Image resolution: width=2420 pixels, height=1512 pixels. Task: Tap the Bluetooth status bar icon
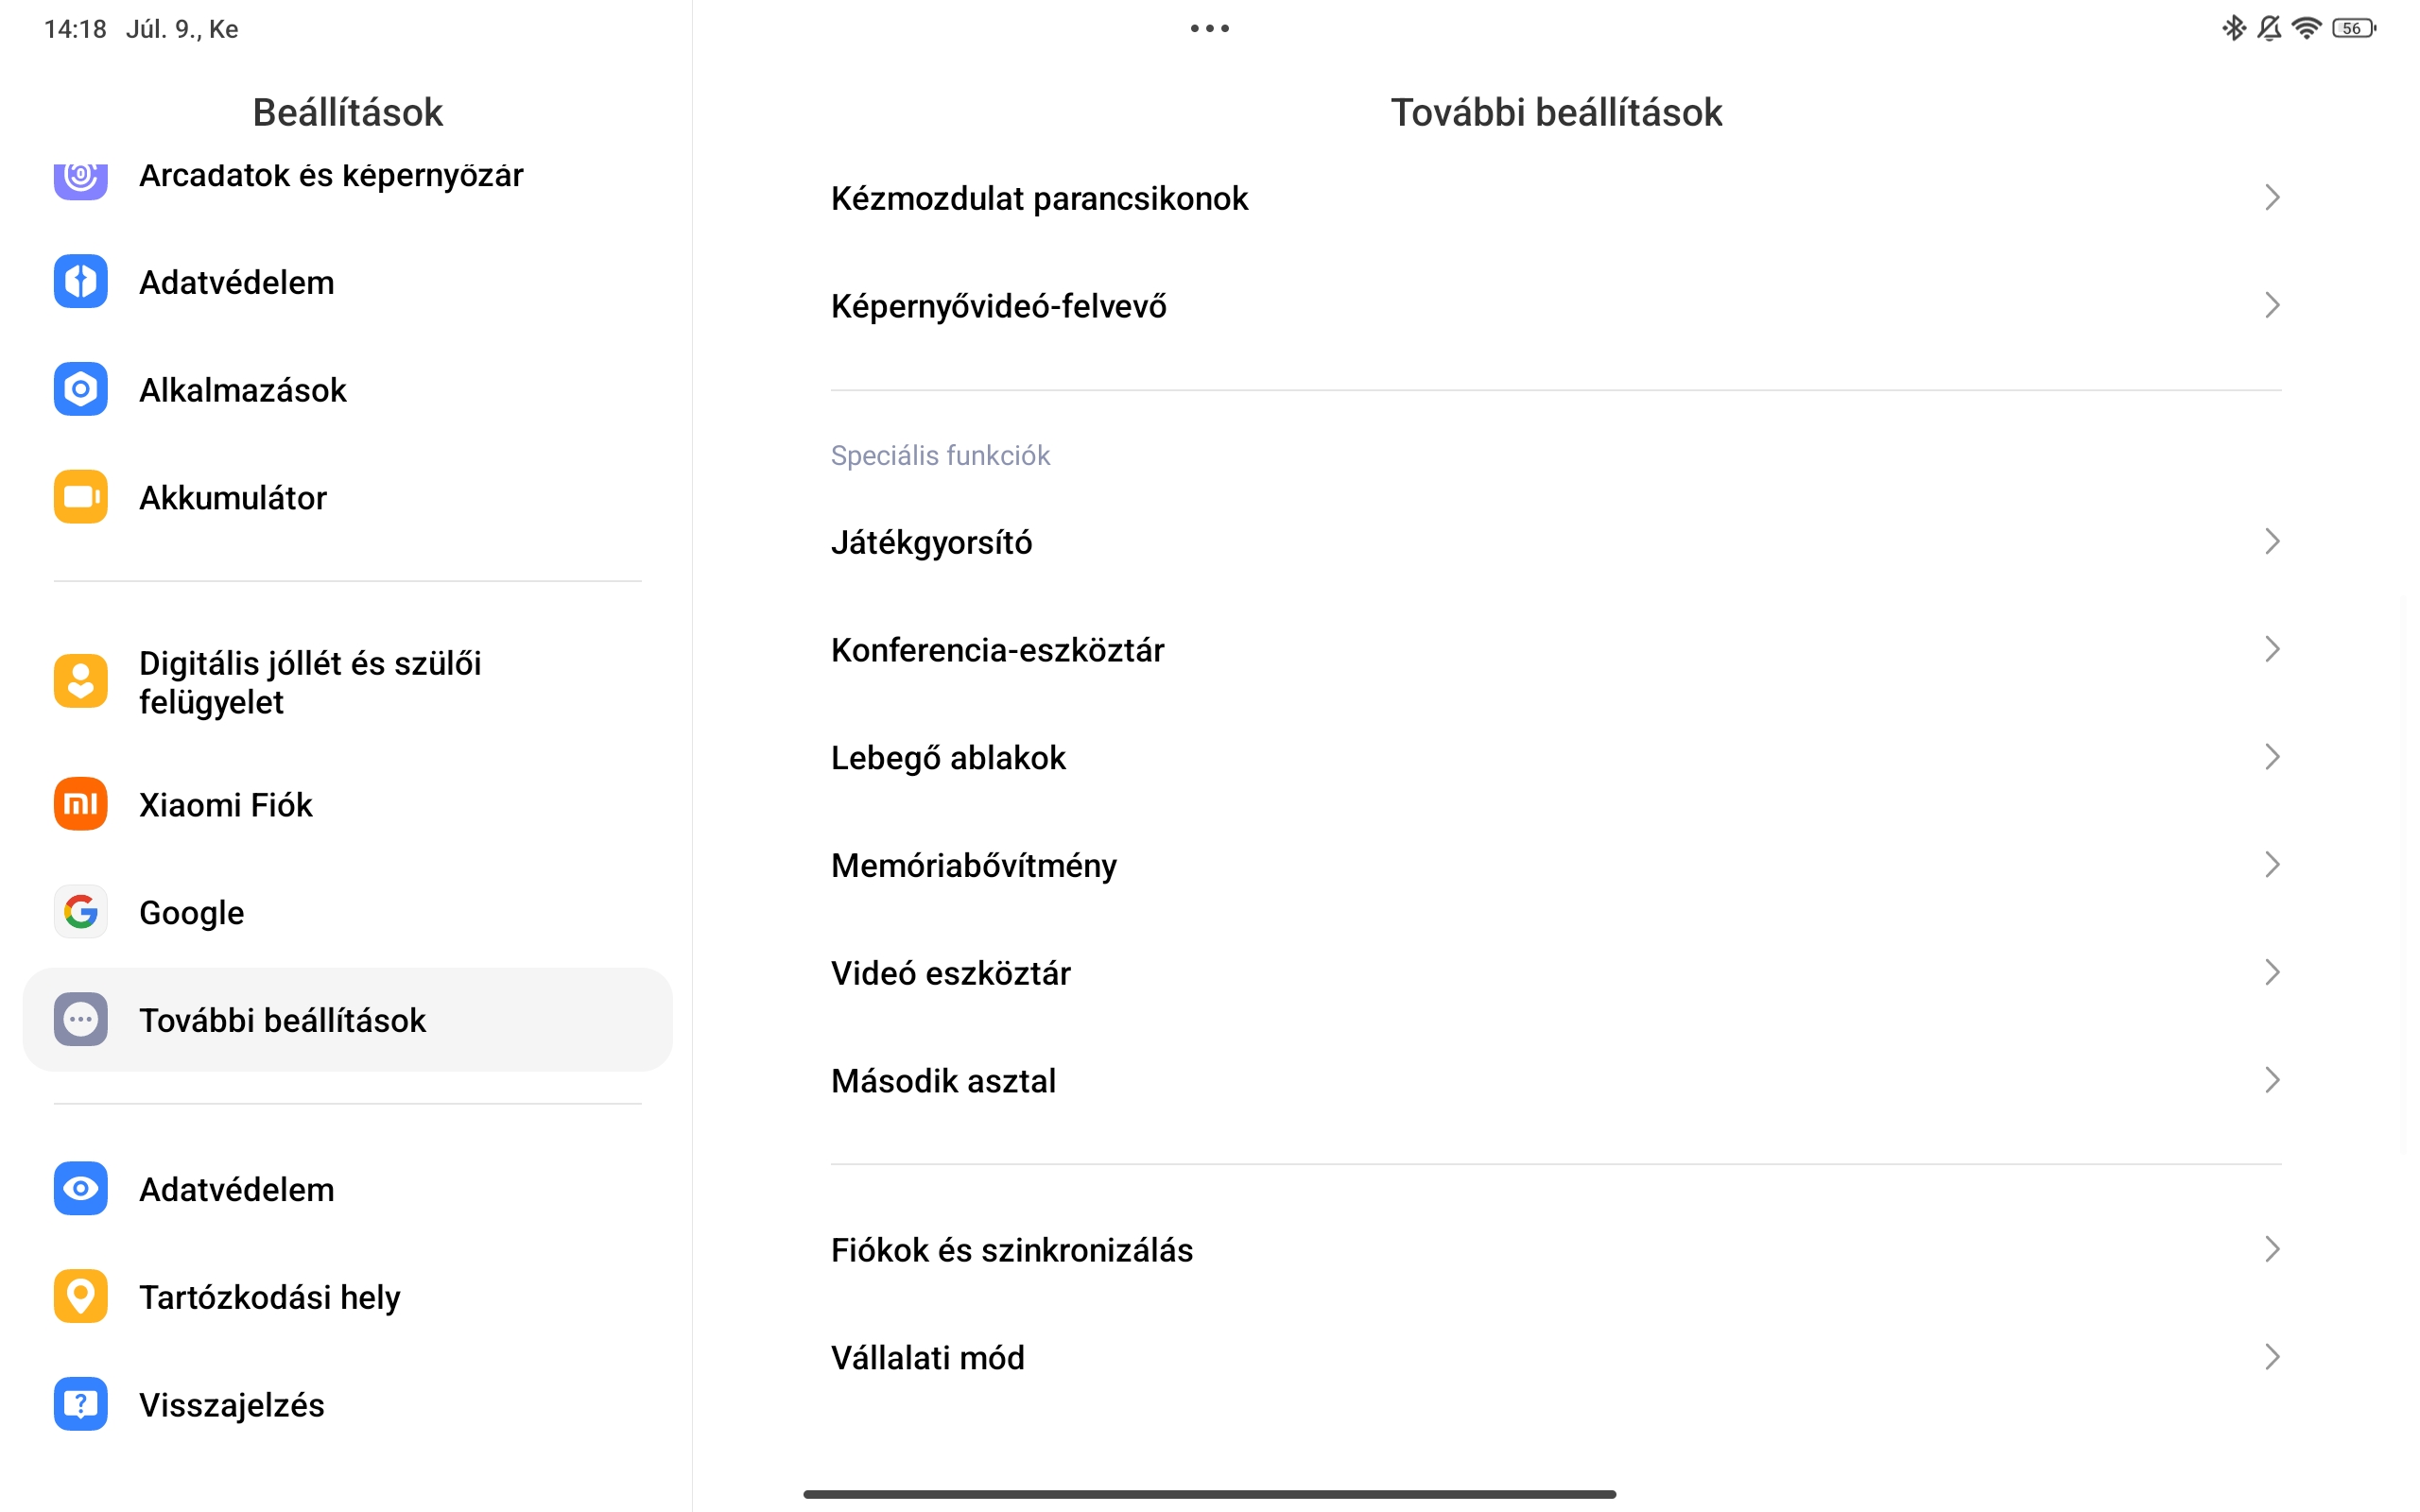(2233, 28)
